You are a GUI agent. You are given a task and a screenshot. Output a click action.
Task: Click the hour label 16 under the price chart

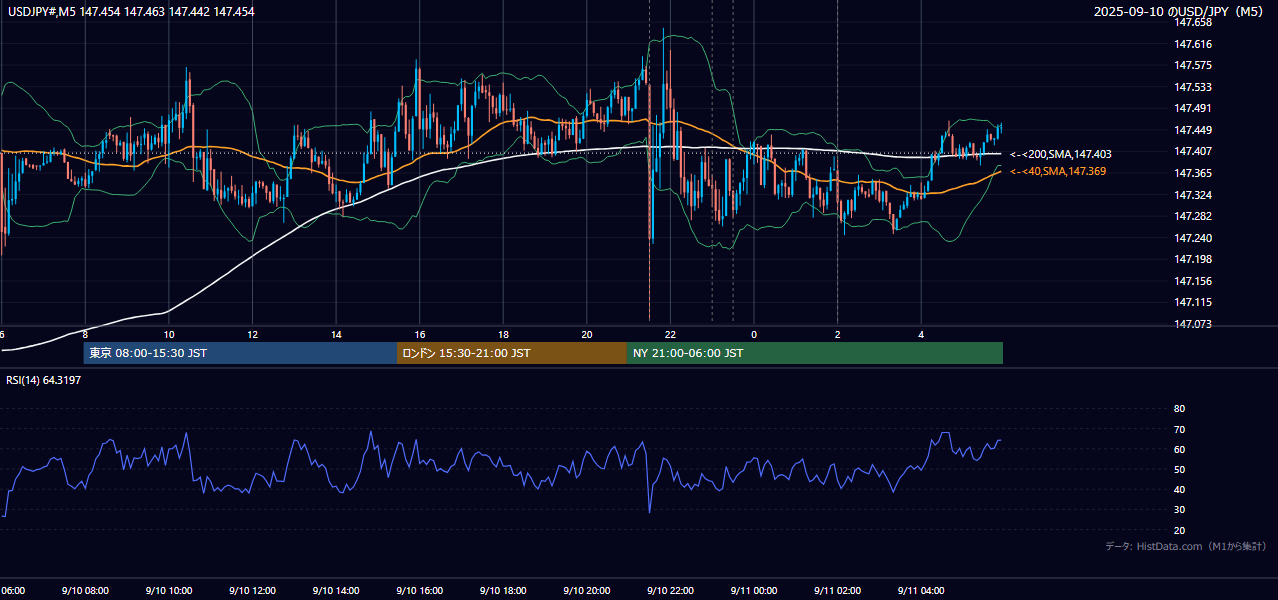coord(420,335)
